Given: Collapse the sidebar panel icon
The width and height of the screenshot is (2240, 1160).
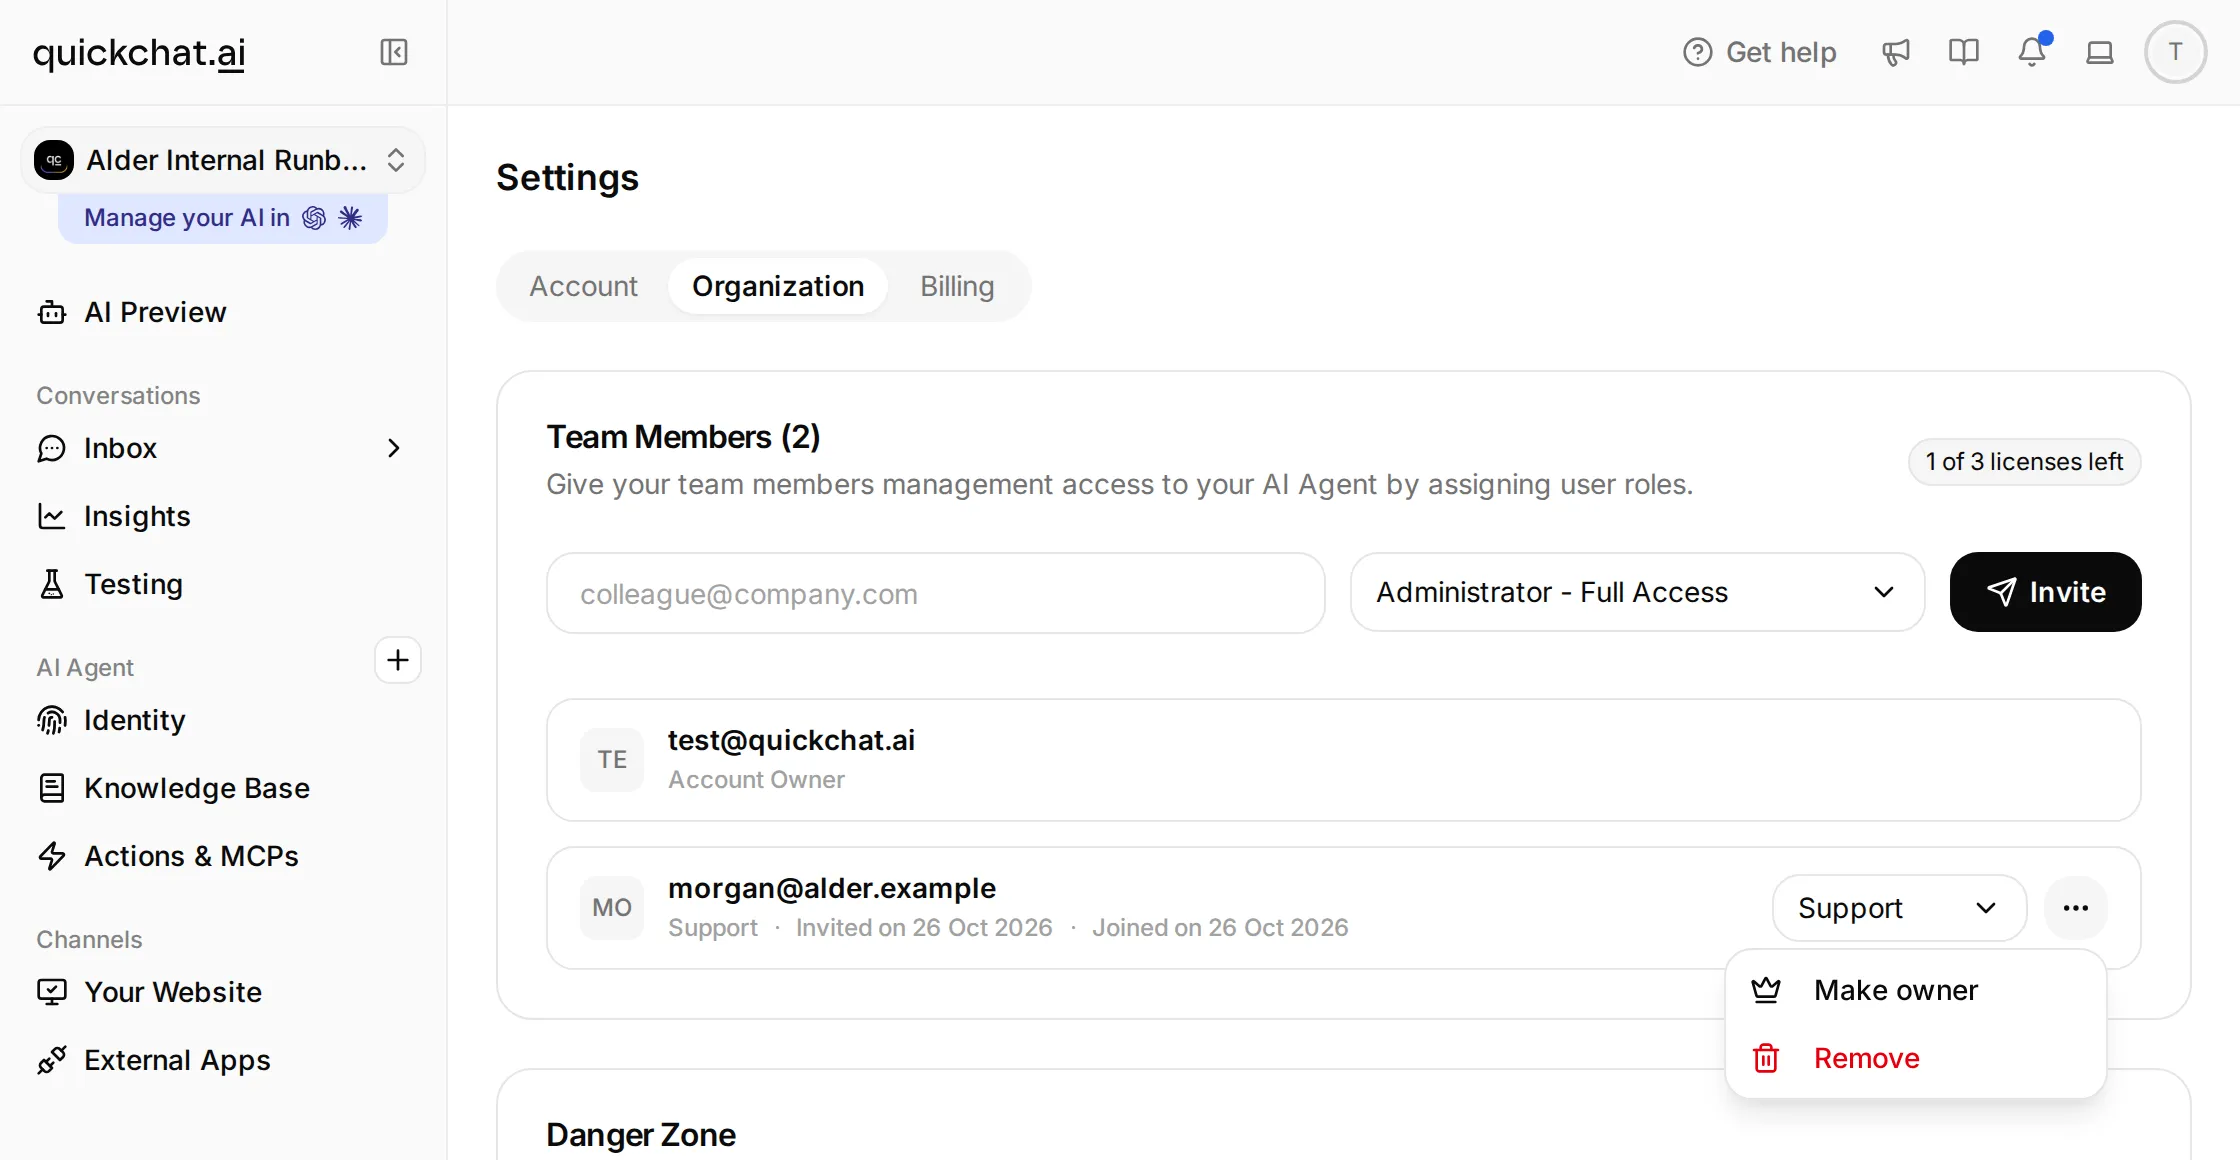Looking at the screenshot, I should (x=394, y=52).
